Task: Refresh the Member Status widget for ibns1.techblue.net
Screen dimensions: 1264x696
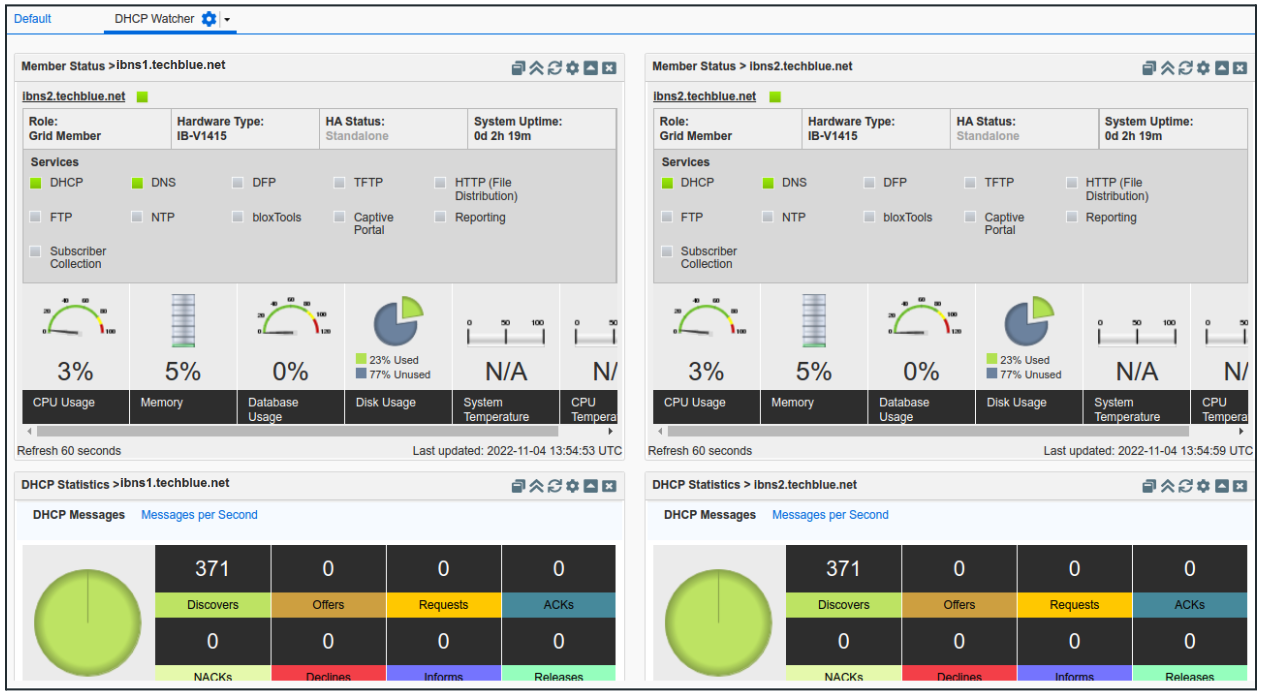Action: tap(556, 67)
